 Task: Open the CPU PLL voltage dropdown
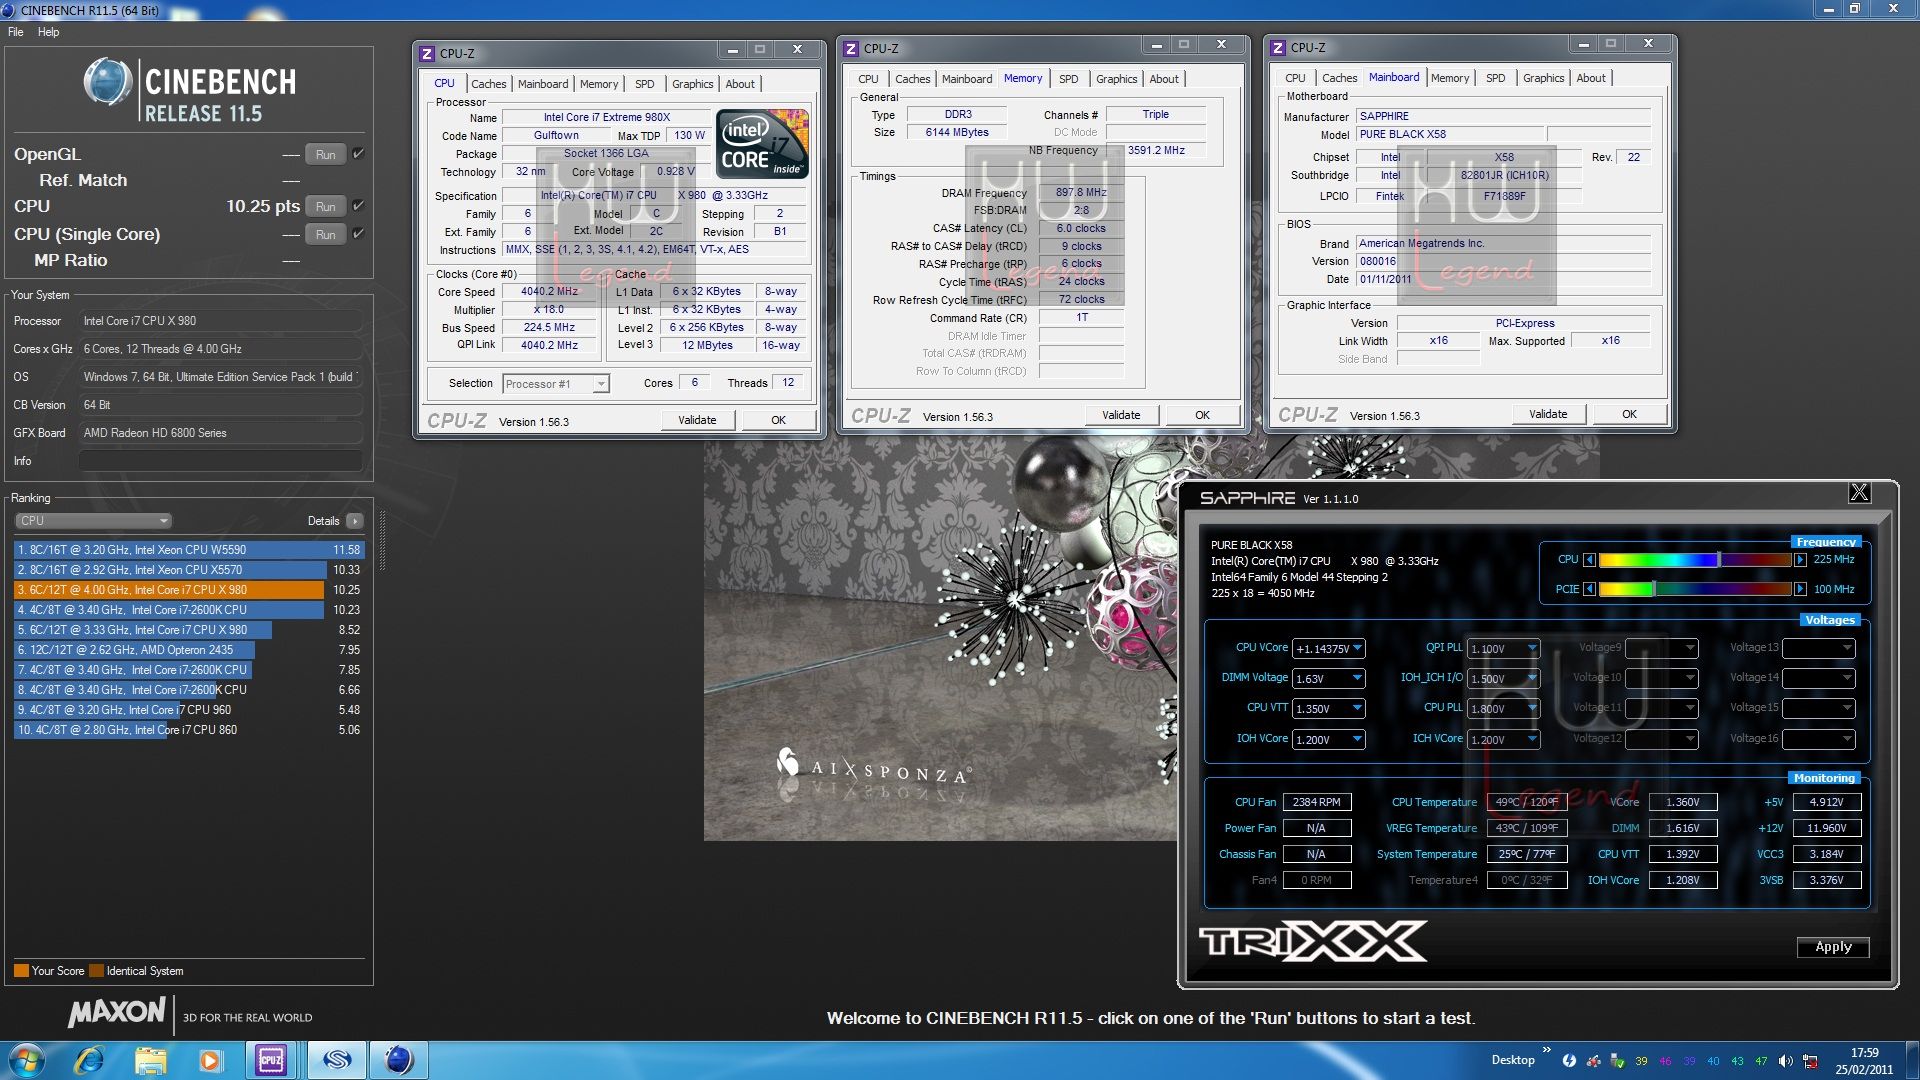(1532, 708)
